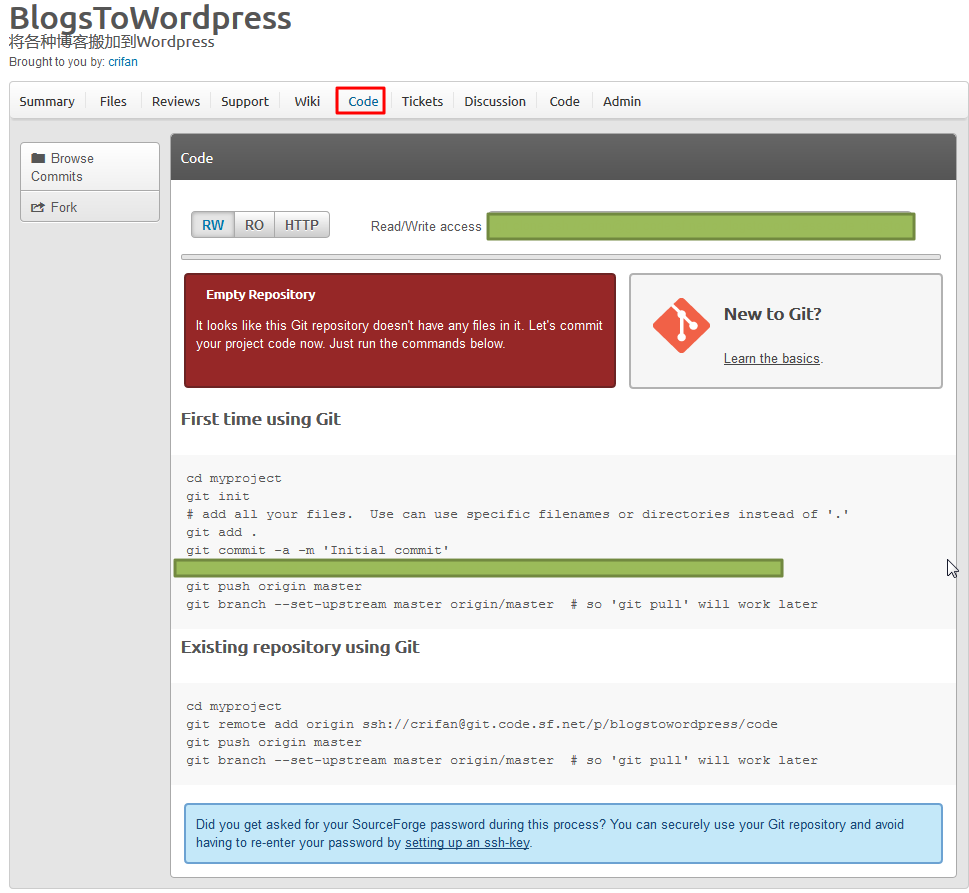Click the git remote add origin command
The image size is (969, 893).
pos(482,724)
